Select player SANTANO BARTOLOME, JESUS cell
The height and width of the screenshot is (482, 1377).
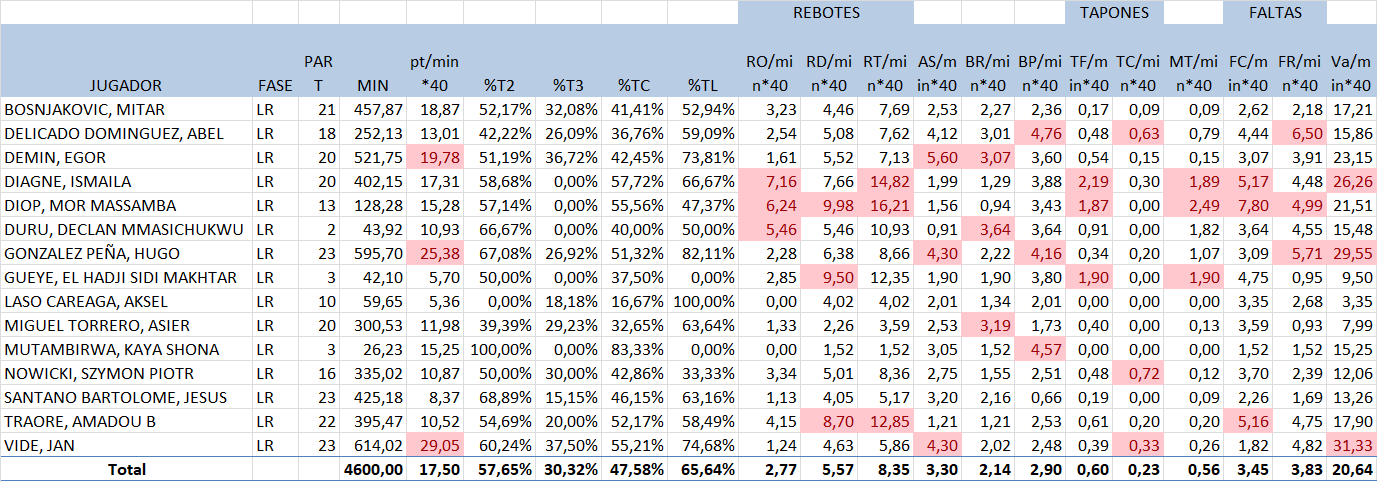[126, 397]
